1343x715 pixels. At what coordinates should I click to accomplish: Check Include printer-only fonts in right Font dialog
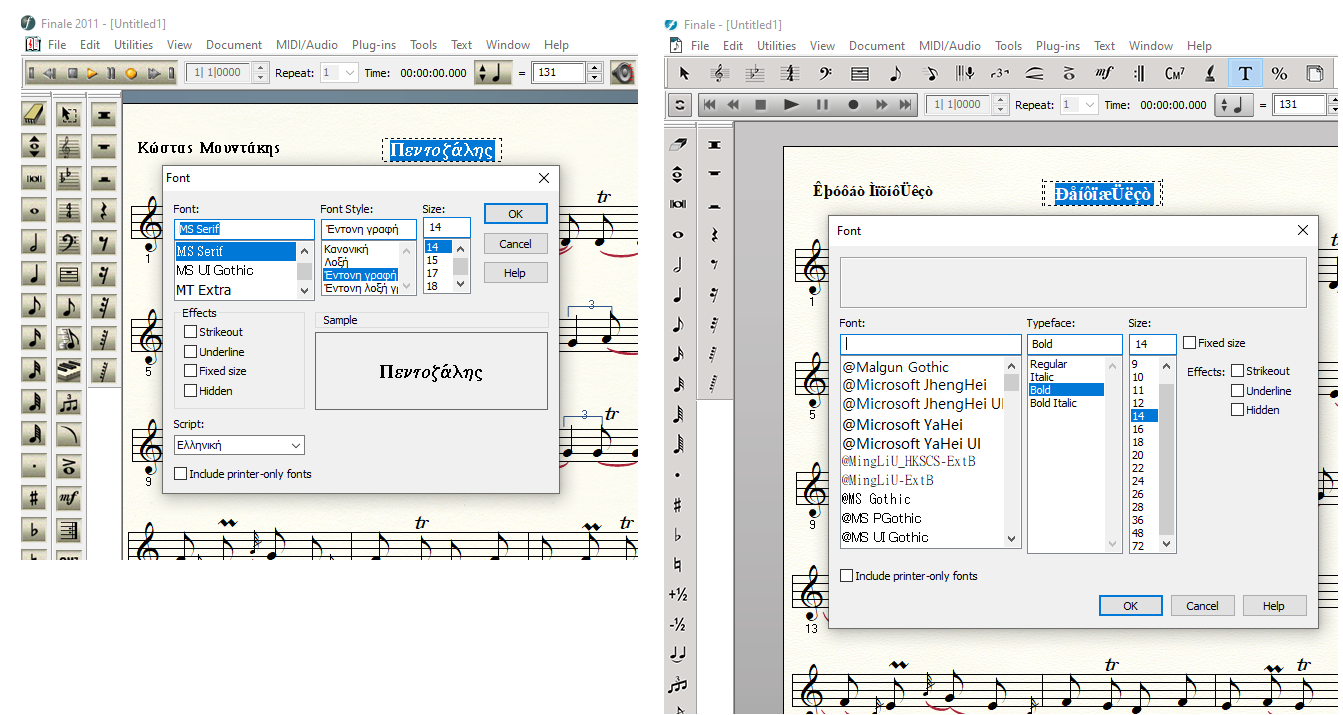(x=847, y=576)
